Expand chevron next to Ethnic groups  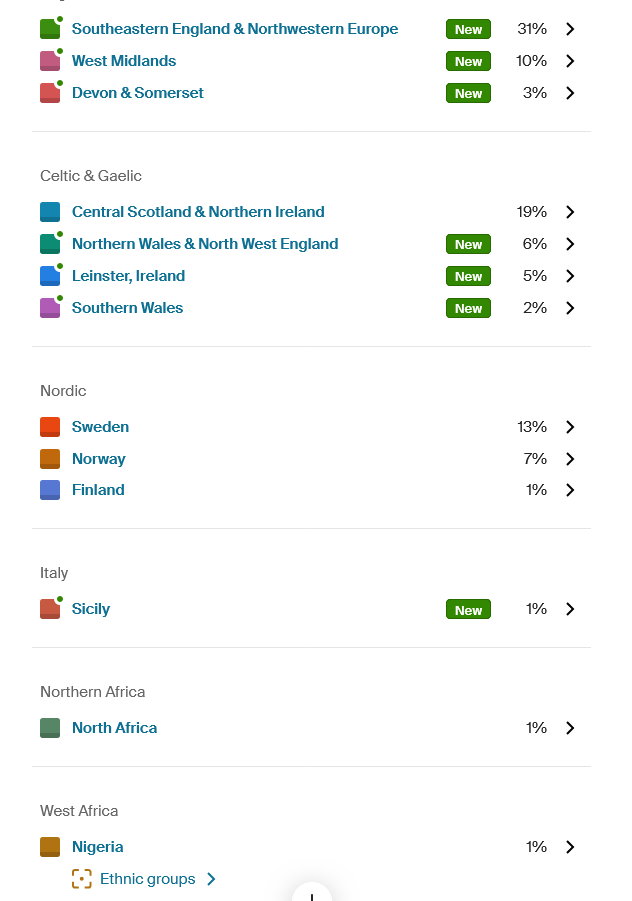[211, 879]
